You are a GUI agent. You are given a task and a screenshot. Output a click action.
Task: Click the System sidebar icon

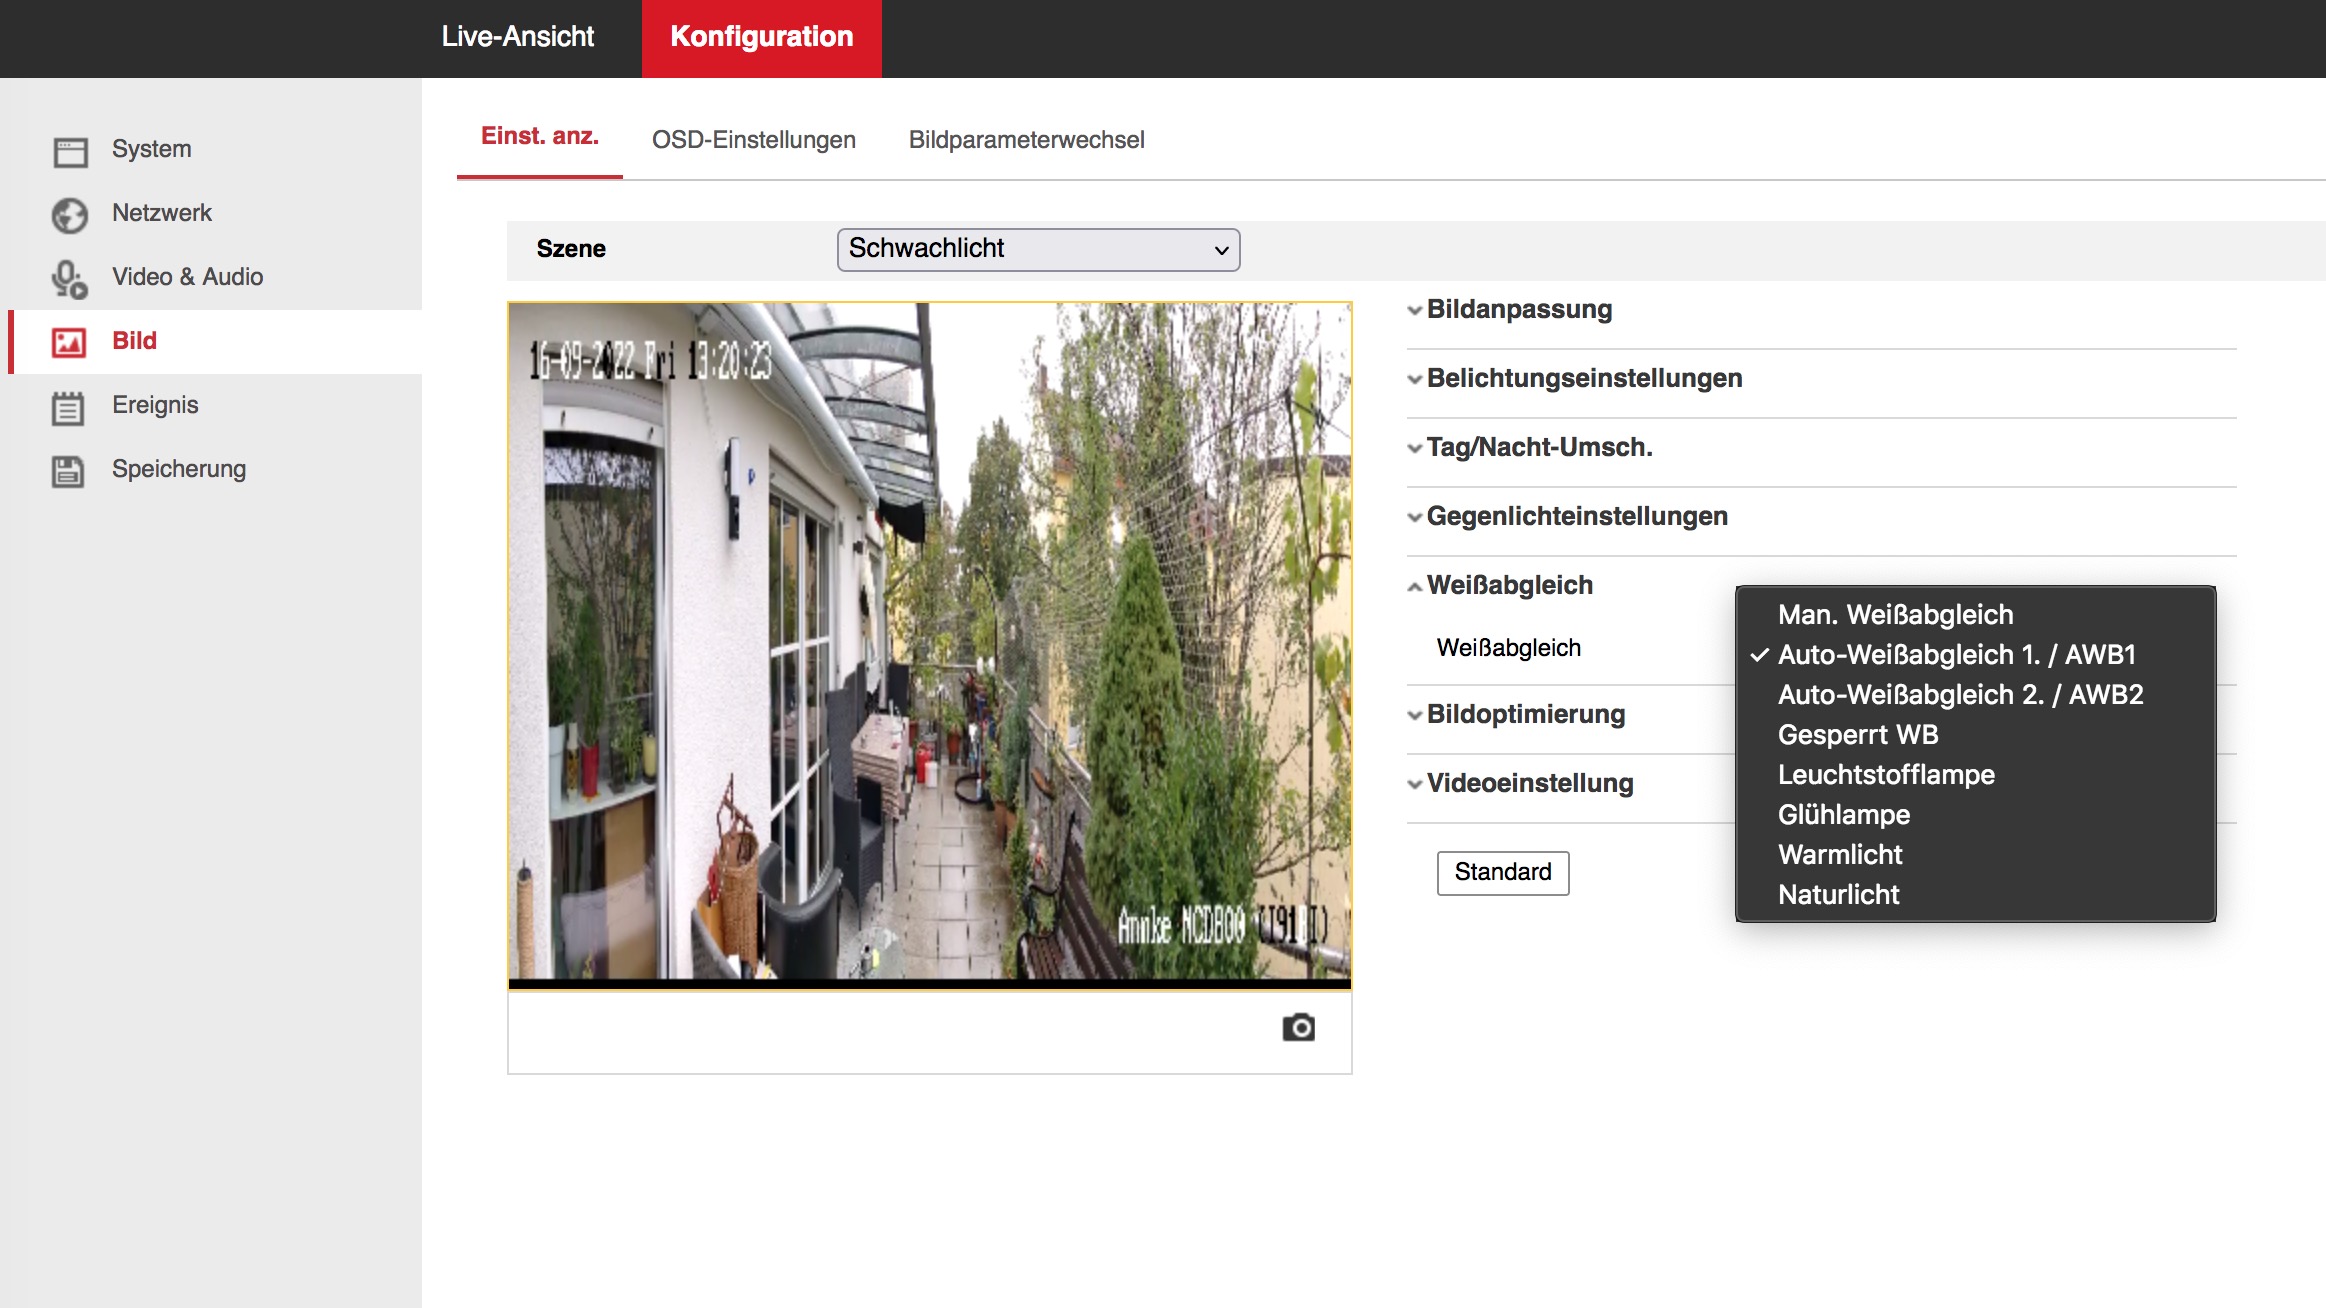point(70,151)
